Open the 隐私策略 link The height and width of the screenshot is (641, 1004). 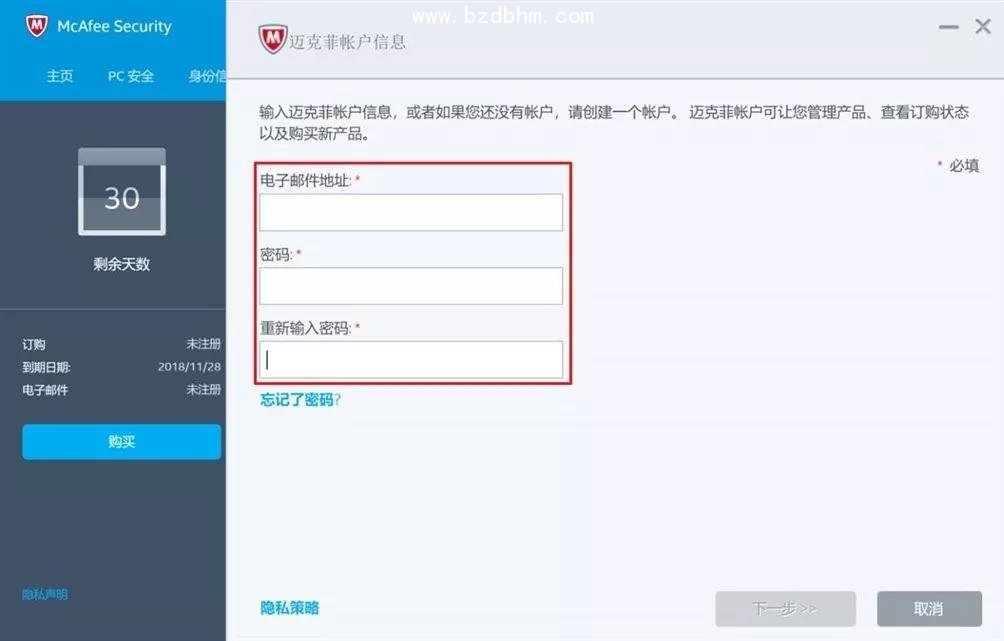pos(289,608)
